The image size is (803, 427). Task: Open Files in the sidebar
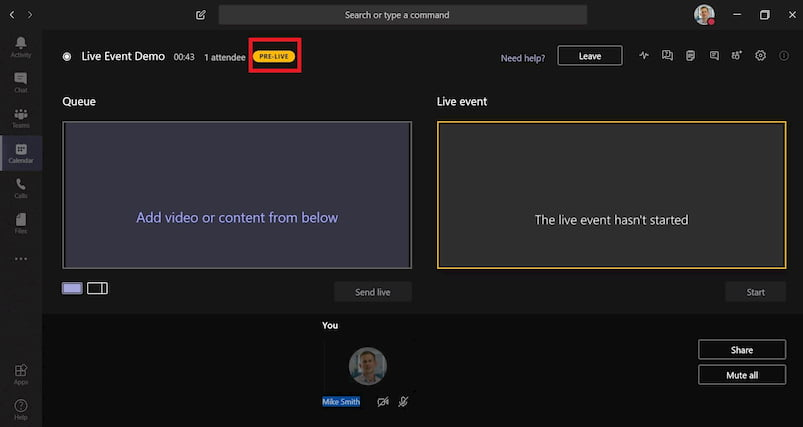point(21,224)
